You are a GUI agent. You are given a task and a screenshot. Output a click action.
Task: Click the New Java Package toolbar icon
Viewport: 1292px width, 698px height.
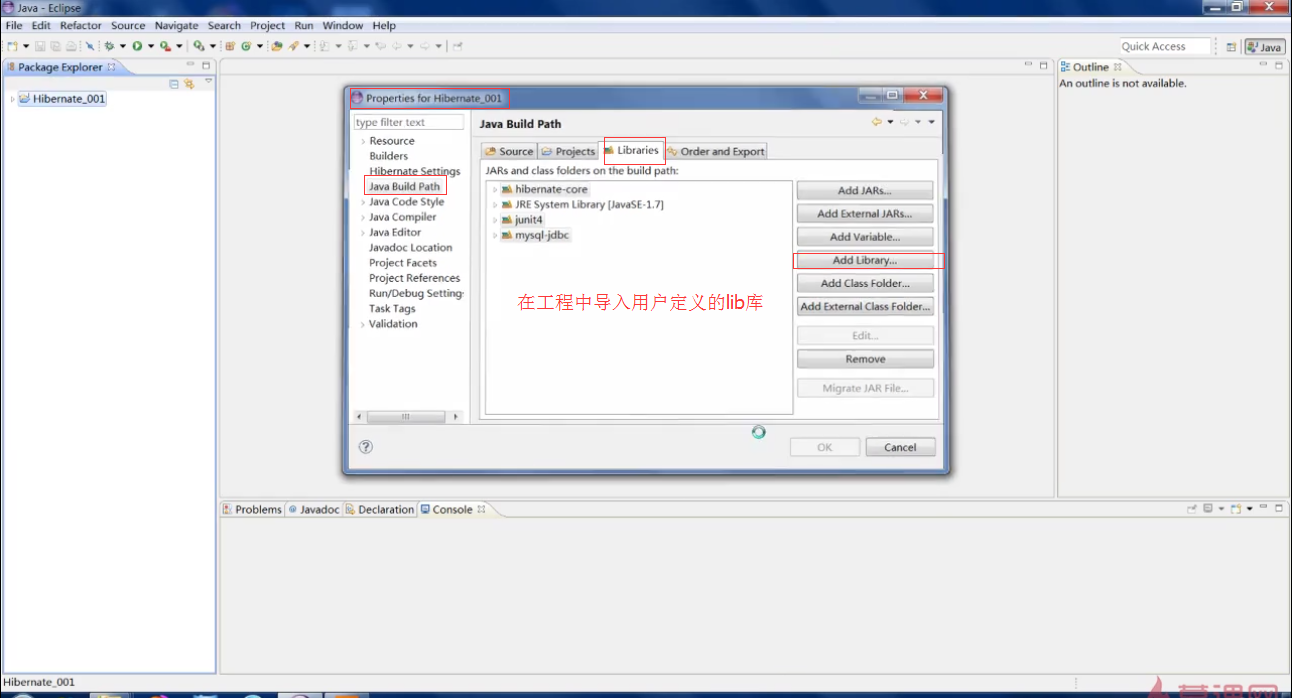230,46
